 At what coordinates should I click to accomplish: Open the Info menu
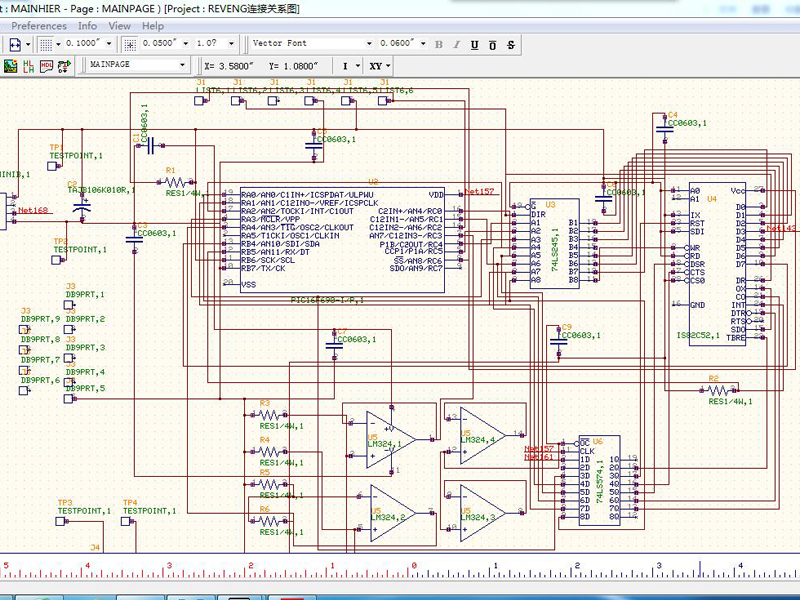click(87, 26)
